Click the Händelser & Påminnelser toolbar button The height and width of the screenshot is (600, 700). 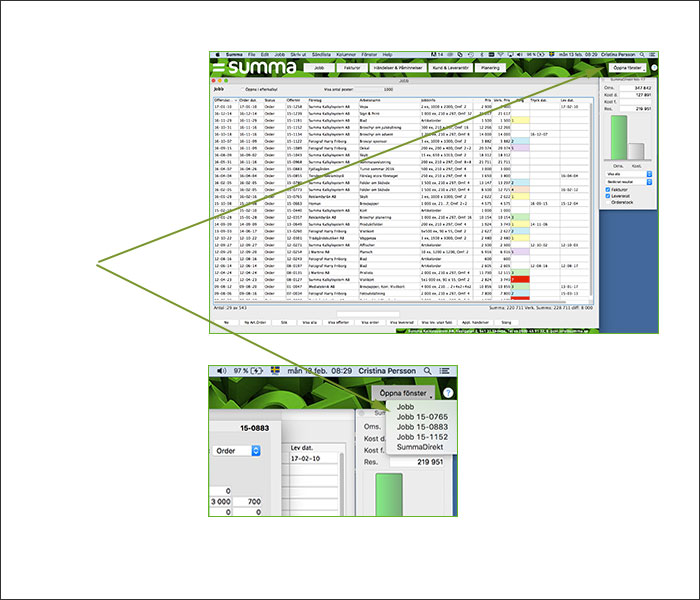tap(398, 68)
